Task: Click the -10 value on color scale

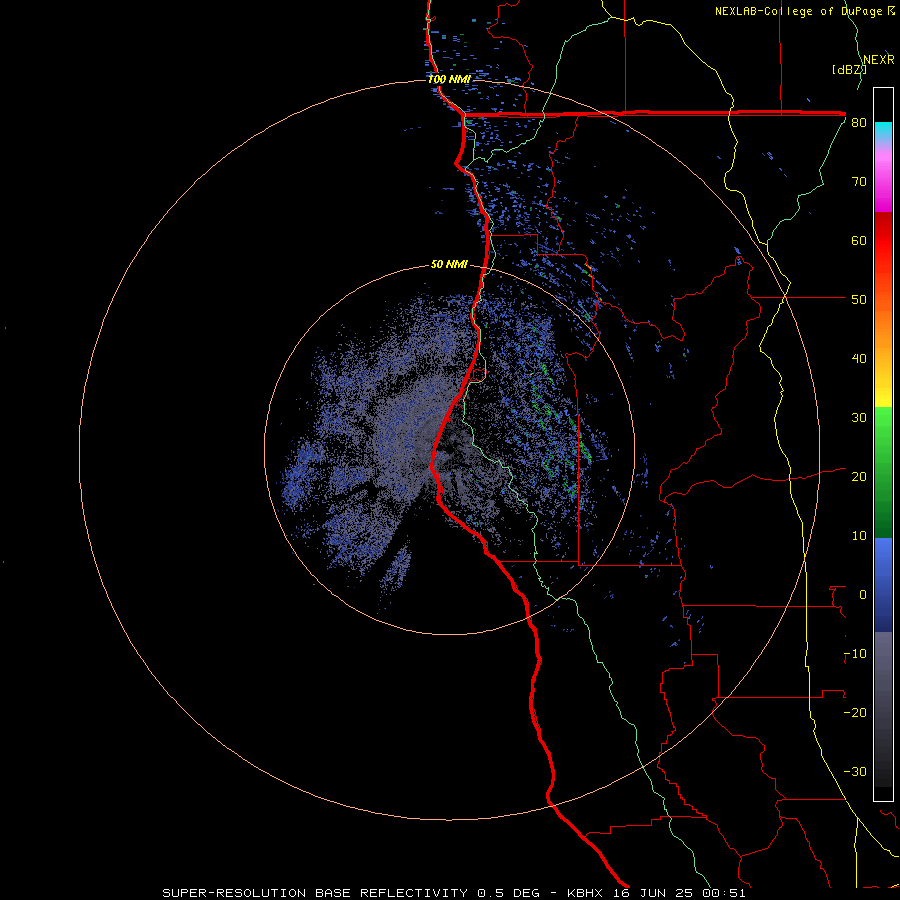Action: [x=855, y=654]
